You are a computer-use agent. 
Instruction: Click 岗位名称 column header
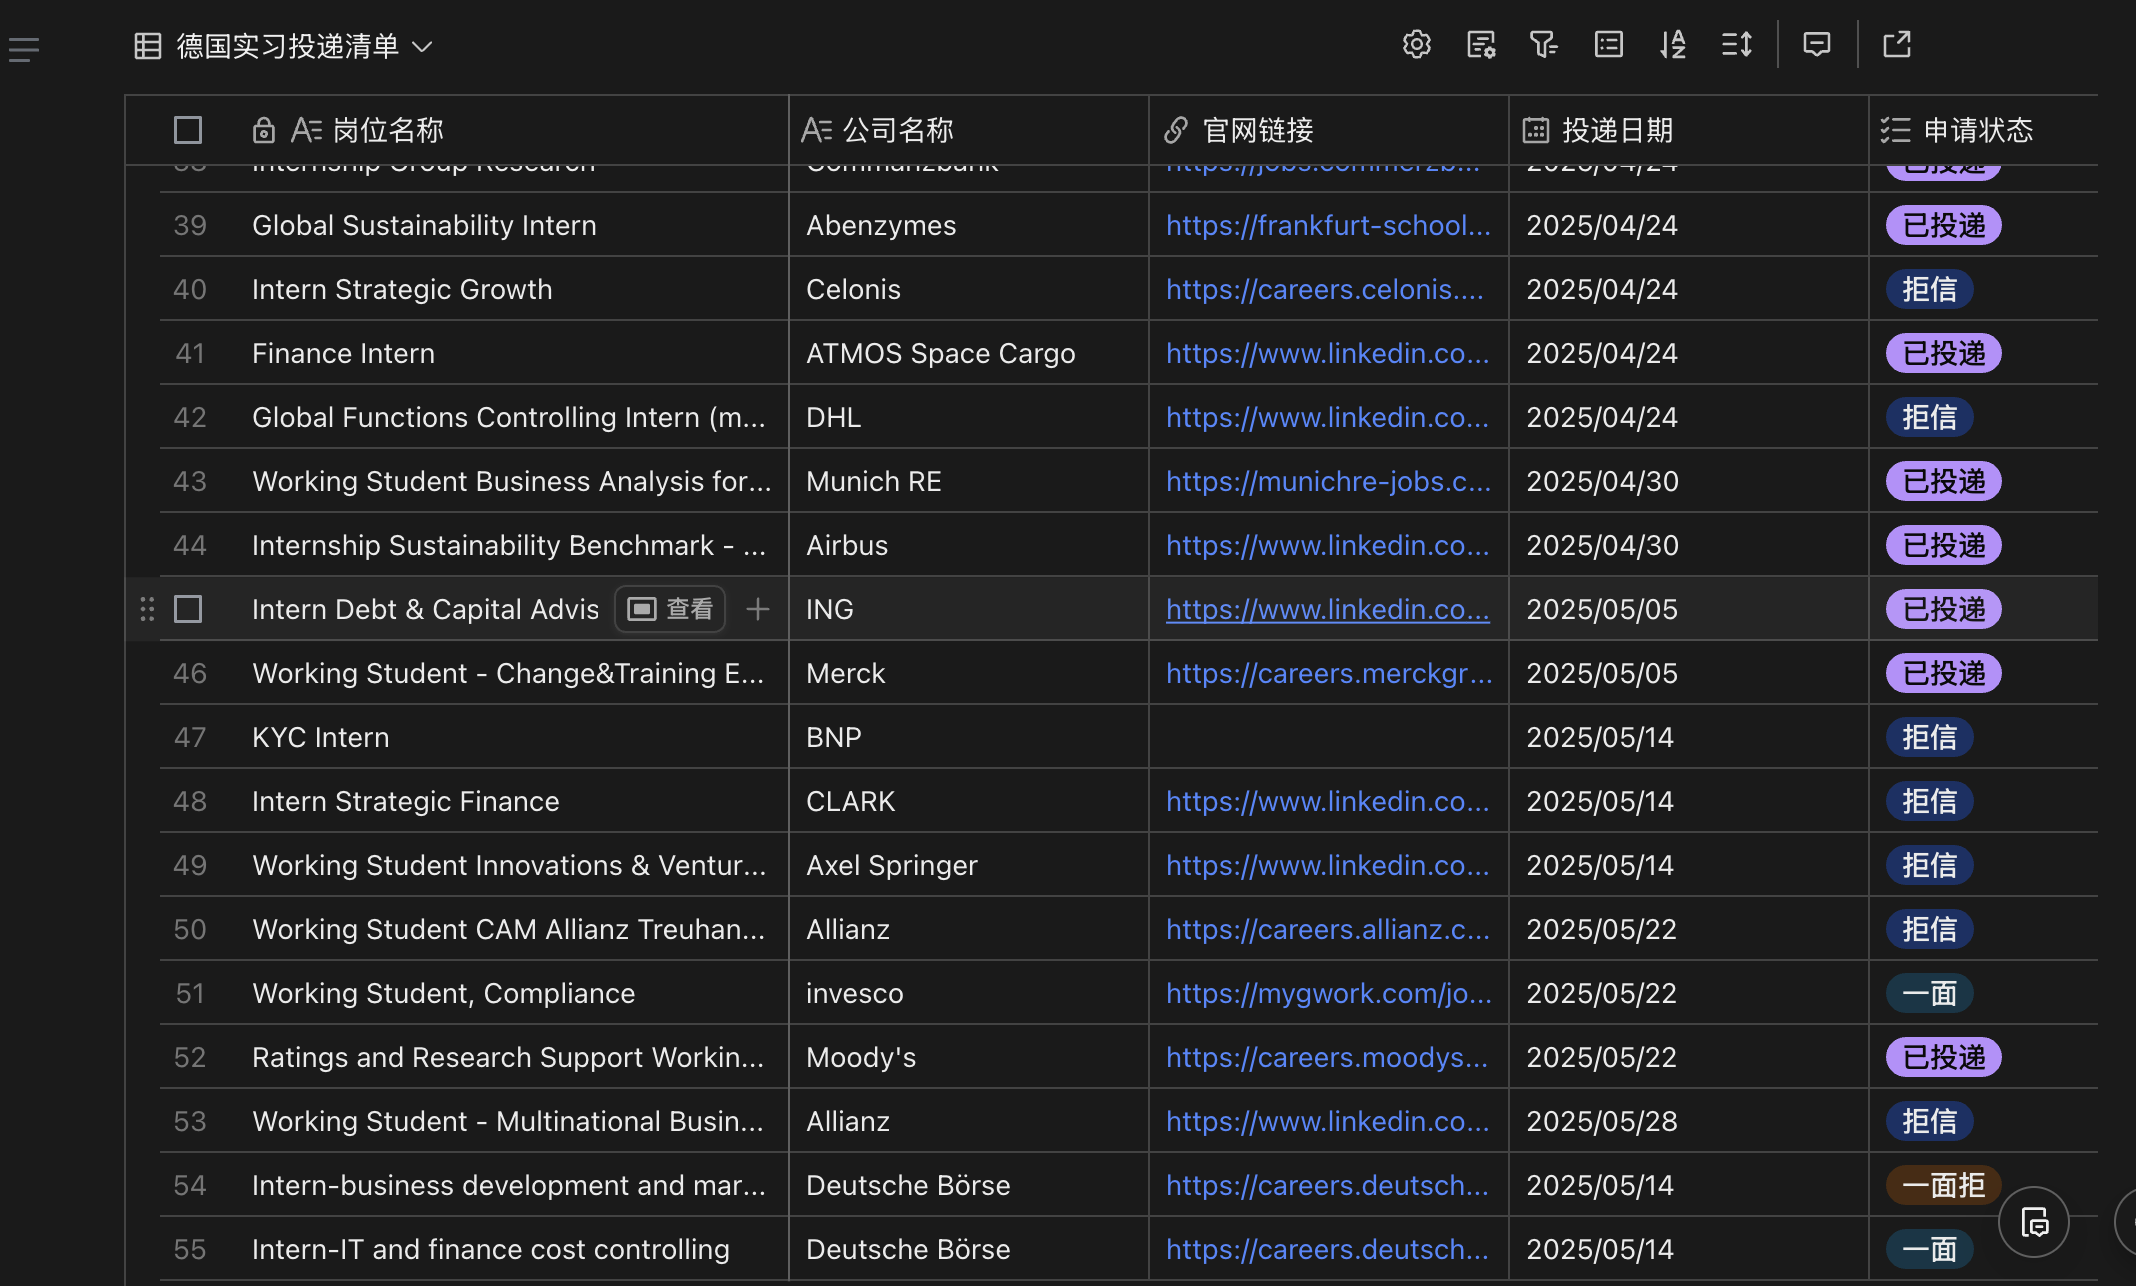tap(456, 130)
